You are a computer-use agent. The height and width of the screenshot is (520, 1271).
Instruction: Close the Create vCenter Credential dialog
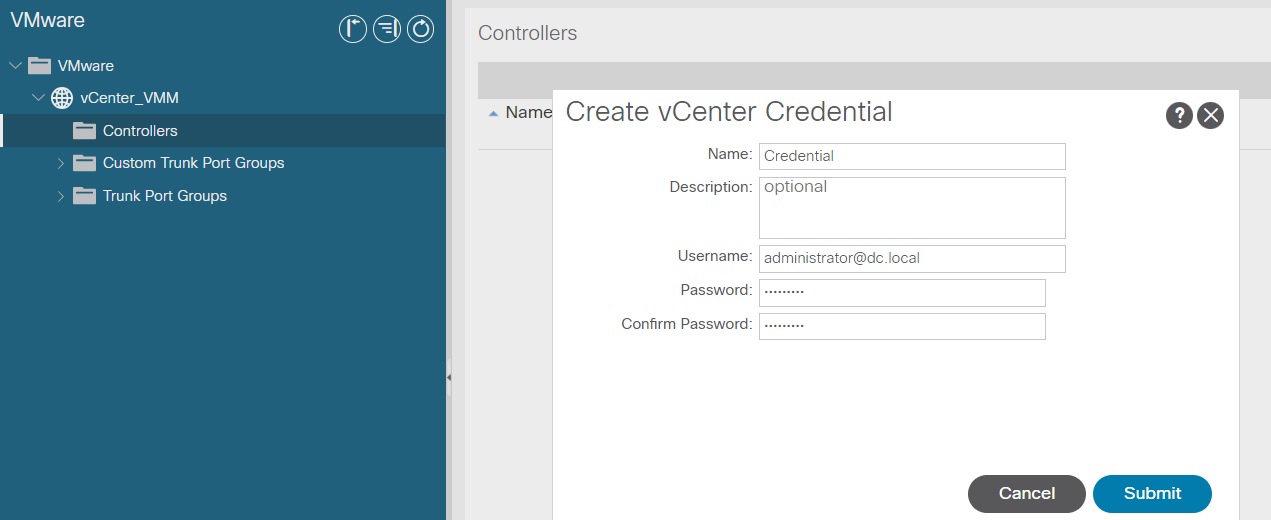pos(1211,115)
